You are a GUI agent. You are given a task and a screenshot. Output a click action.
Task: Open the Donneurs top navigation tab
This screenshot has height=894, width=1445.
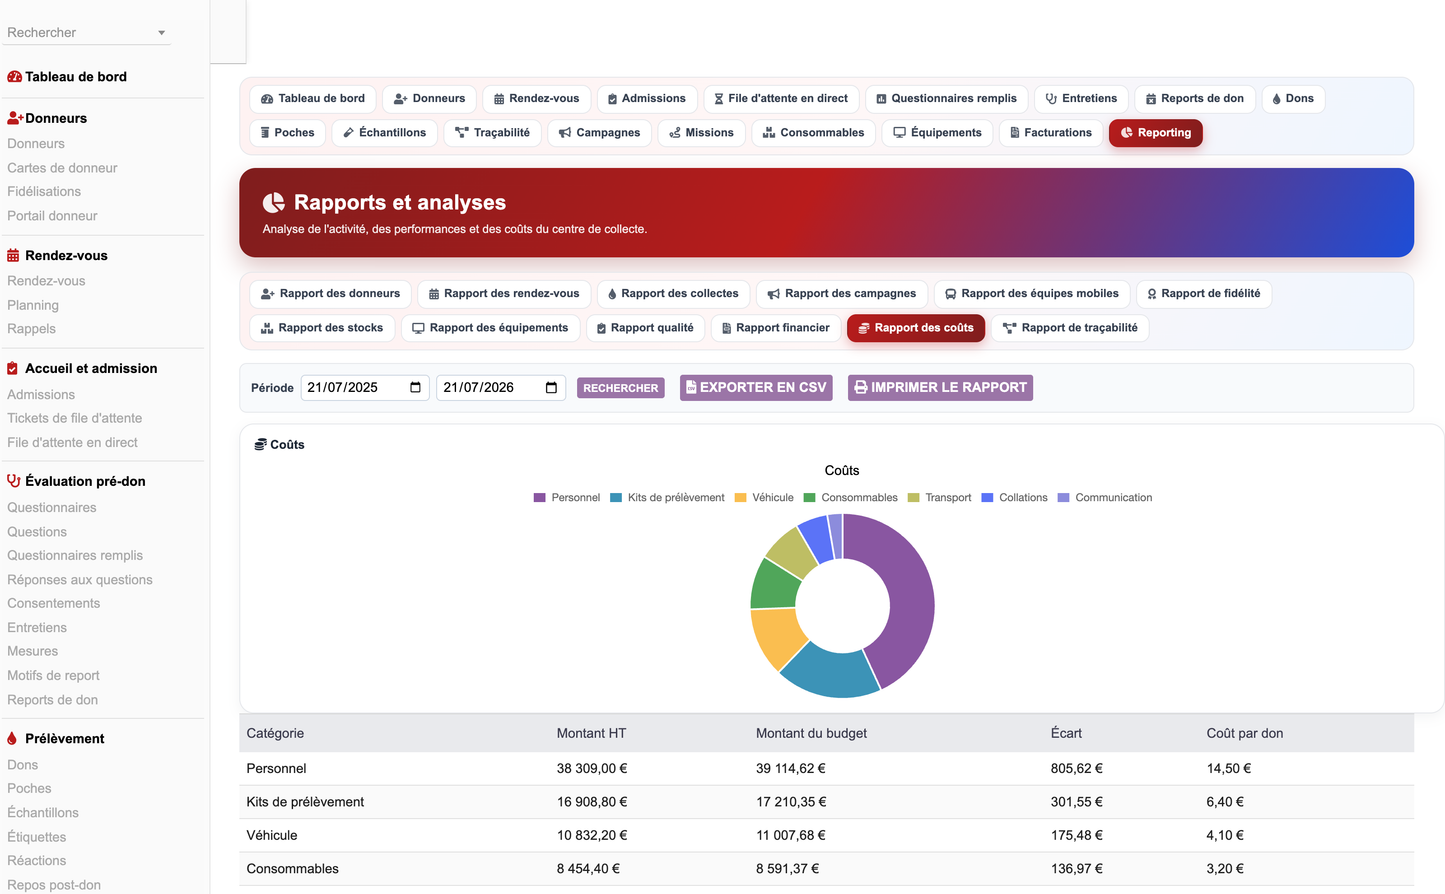[429, 99]
